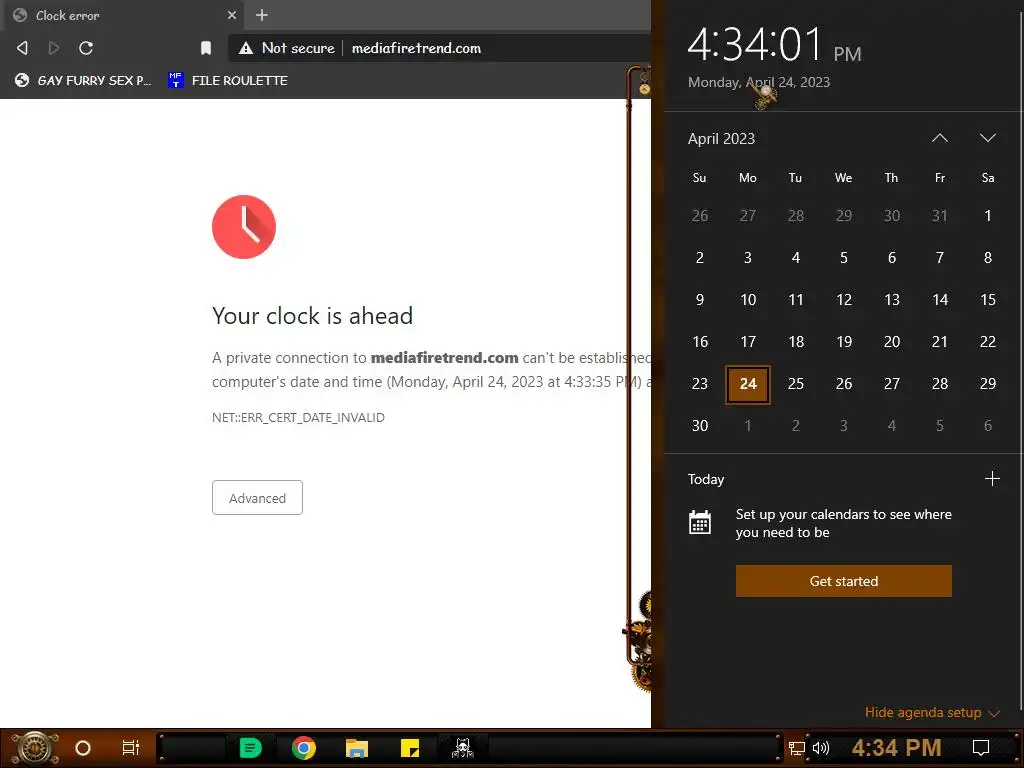Click the Monday, April 24, 2023 date text
The width and height of the screenshot is (1024, 768).
tap(759, 82)
